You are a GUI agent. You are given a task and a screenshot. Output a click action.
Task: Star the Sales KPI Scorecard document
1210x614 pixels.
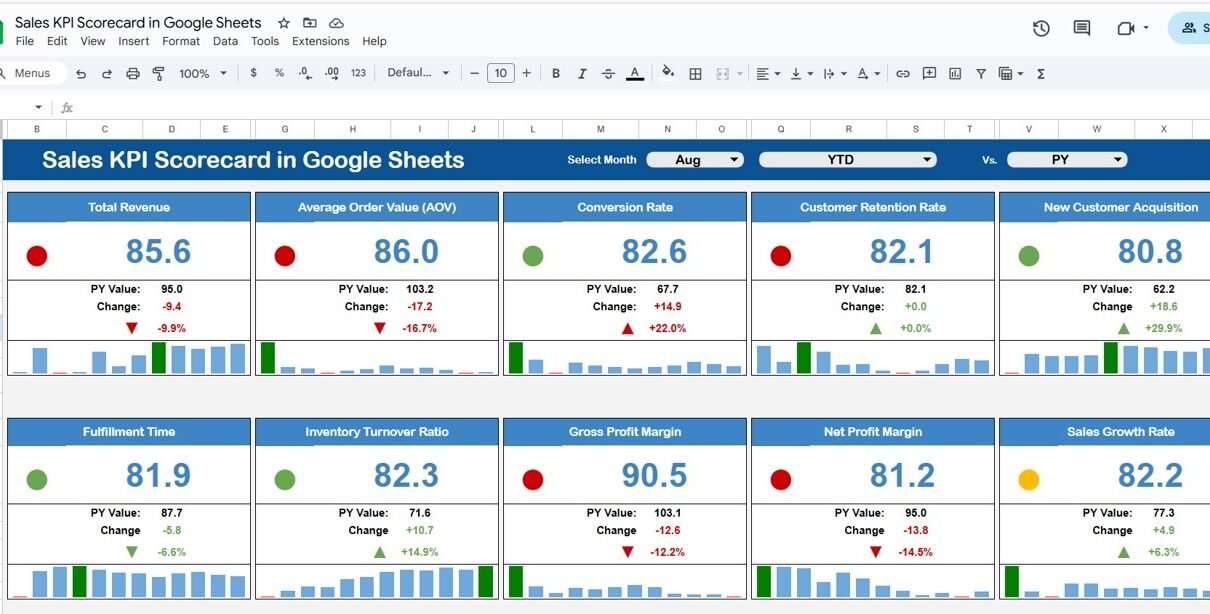[x=284, y=22]
